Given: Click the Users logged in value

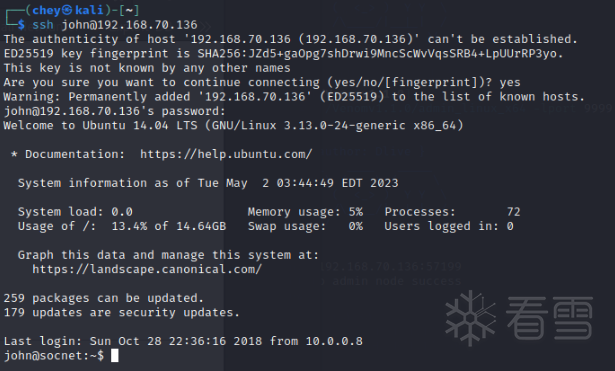Looking at the screenshot, I should [x=509, y=226].
